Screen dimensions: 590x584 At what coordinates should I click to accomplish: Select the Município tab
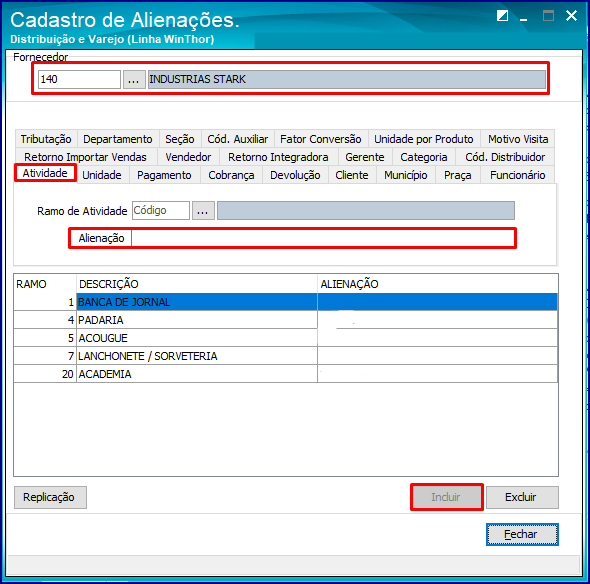406,175
